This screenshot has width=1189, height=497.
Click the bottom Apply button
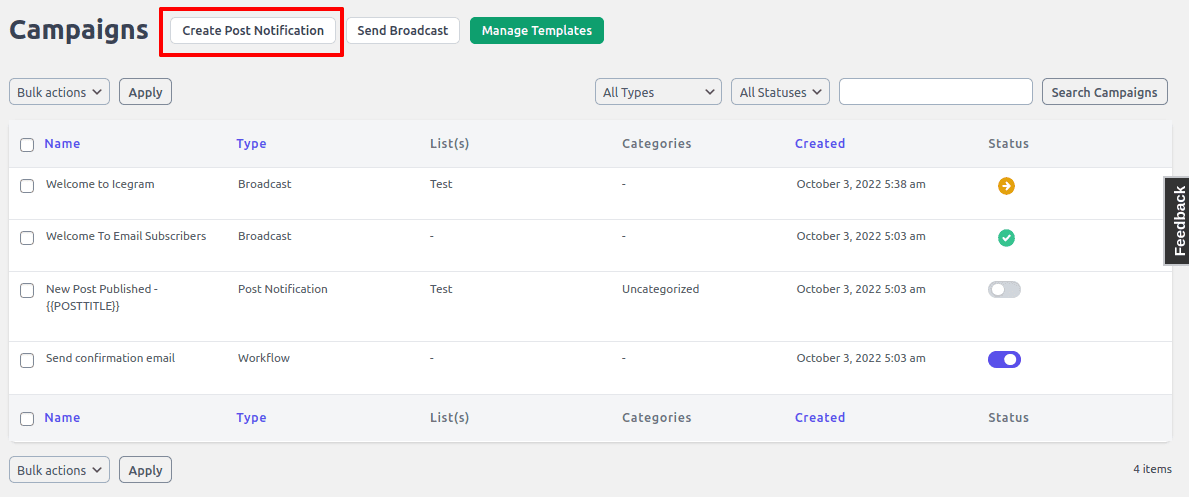[x=146, y=470]
